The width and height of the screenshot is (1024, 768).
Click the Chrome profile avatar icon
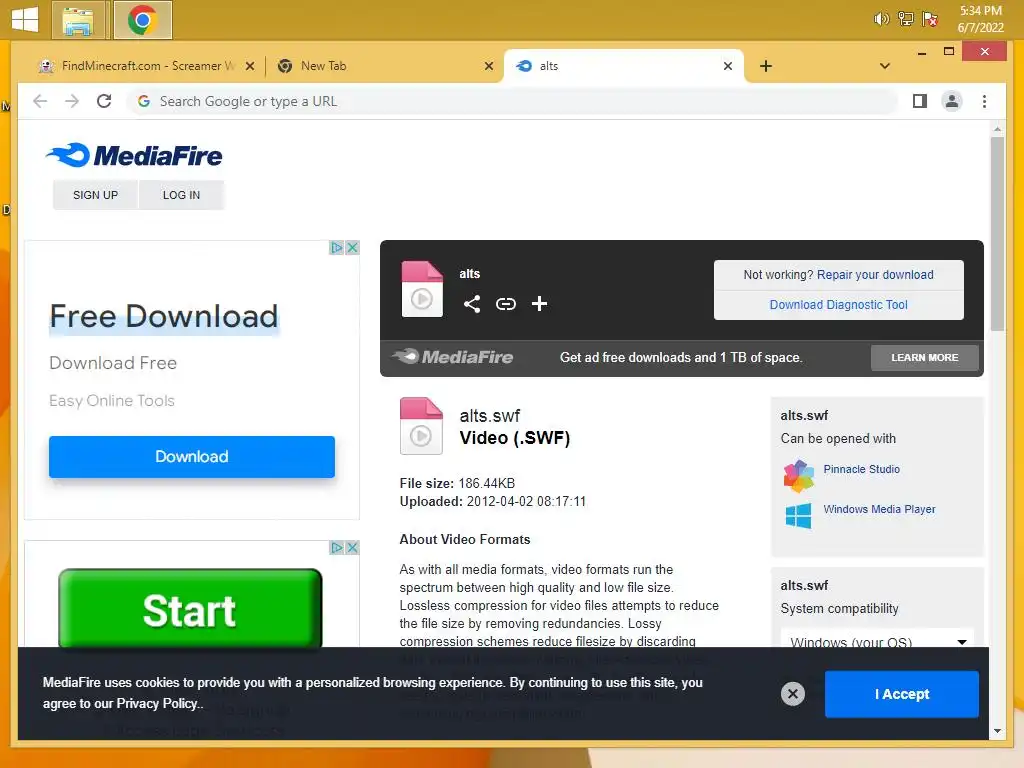(952, 101)
